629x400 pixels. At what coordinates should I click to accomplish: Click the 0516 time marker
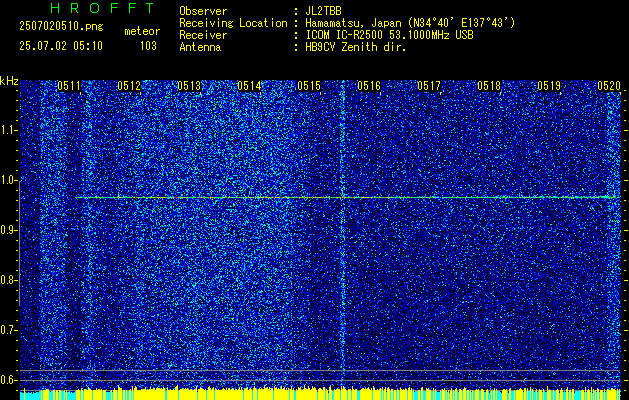tap(369, 85)
